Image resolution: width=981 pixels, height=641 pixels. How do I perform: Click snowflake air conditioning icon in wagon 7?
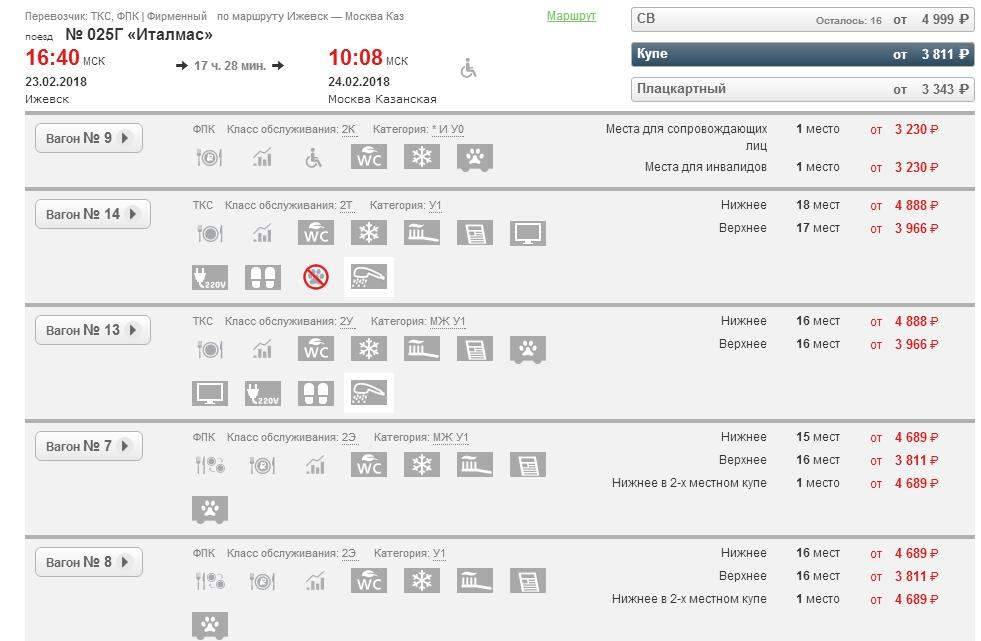tap(422, 465)
